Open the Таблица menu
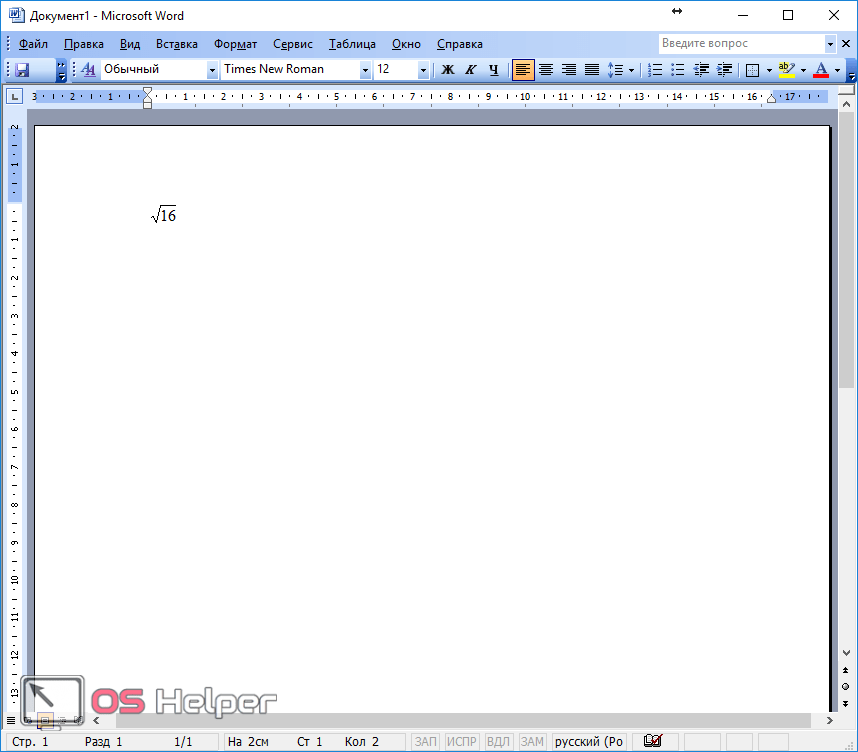The width and height of the screenshot is (858, 752). pyautogui.click(x=352, y=44)
